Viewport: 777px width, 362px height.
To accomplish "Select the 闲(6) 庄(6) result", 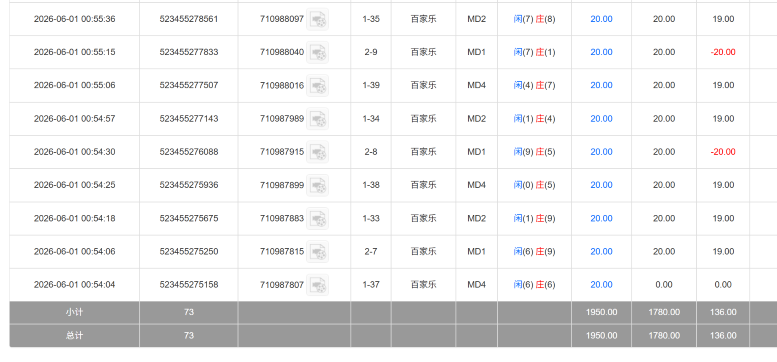I will click(x=534, y=285).
